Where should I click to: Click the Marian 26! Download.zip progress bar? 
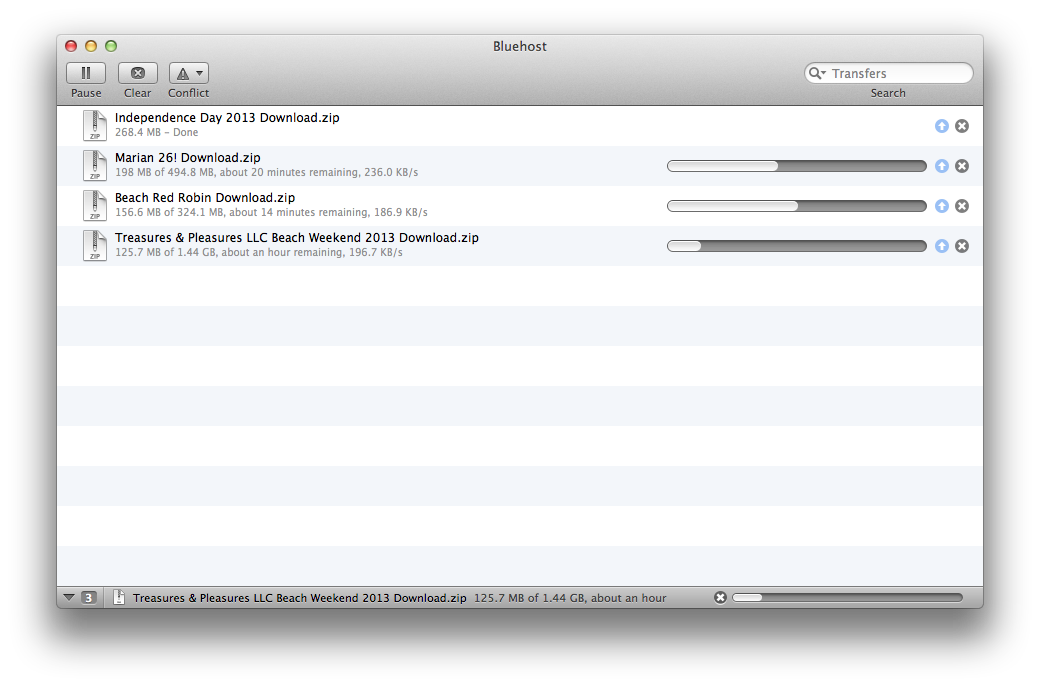(797, 166)
